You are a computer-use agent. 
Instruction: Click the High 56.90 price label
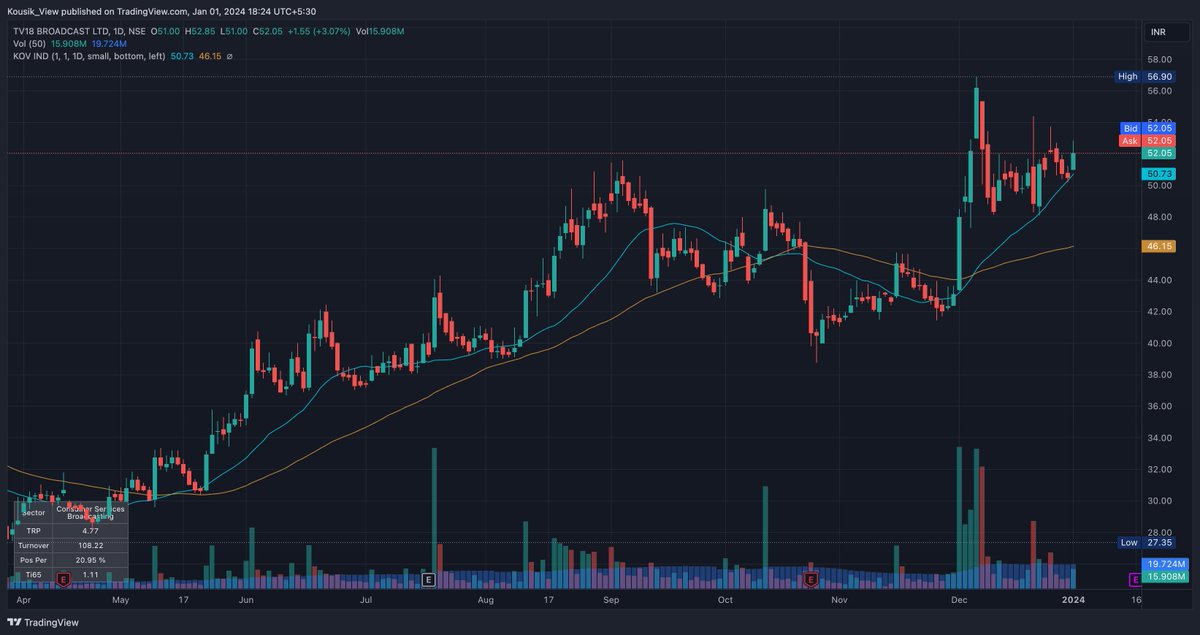(x=1145, y=76)
